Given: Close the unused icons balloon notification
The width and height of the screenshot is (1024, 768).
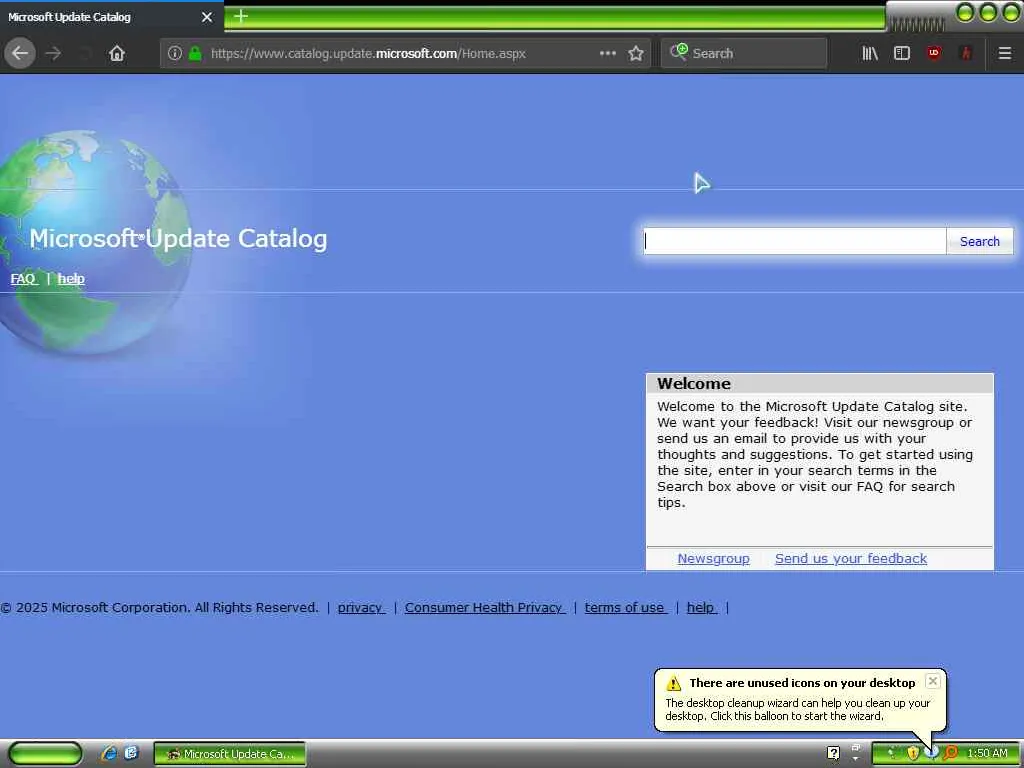Looking at the screenshot, I should 933,681.
